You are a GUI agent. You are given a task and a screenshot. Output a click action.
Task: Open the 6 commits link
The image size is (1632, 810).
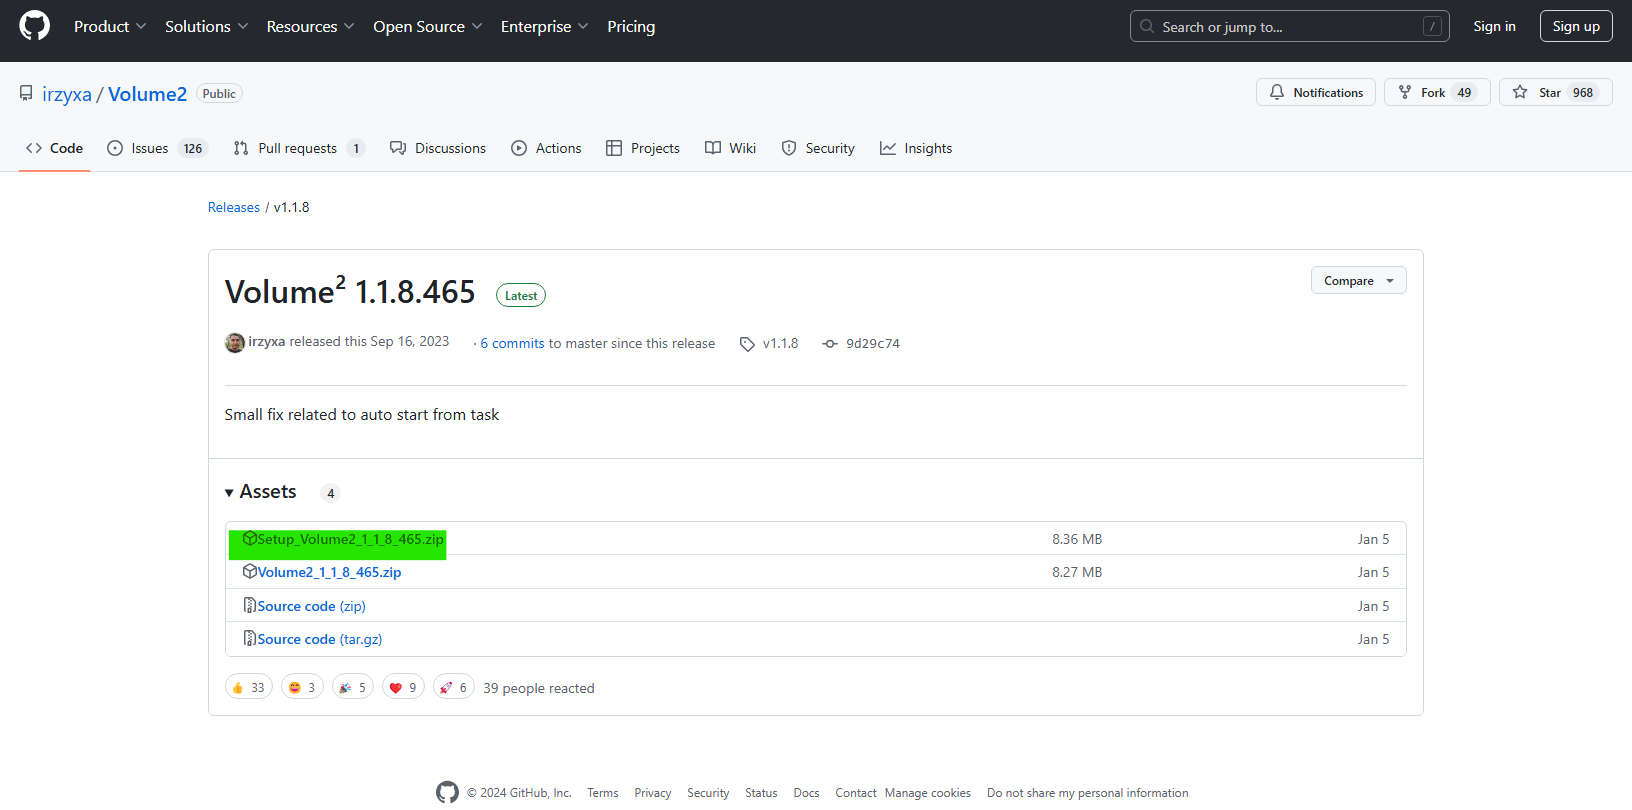point(512,343)
